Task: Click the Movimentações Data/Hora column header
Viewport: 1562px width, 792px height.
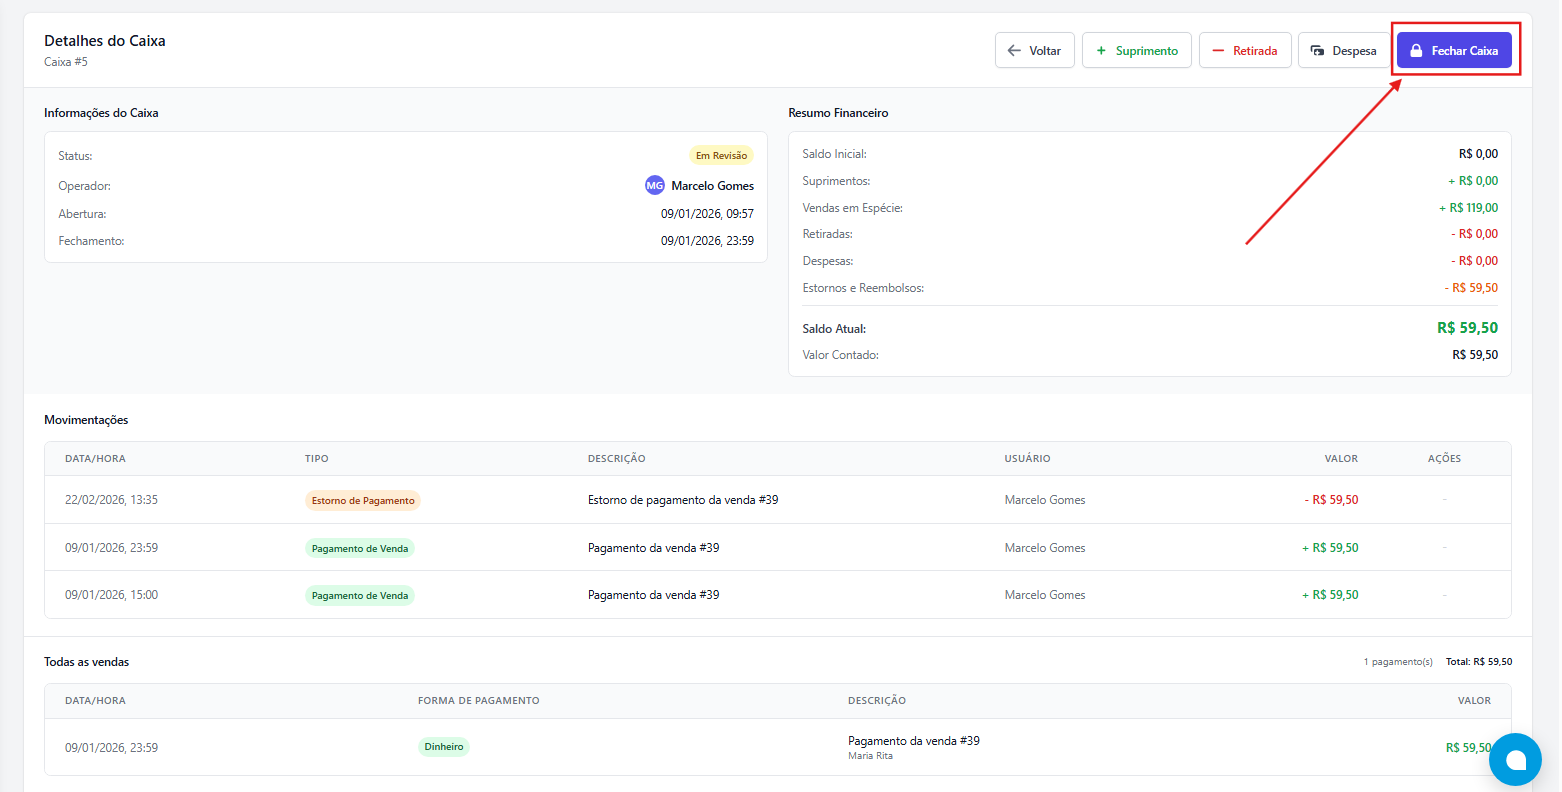Action: click(x=95, y=459)
